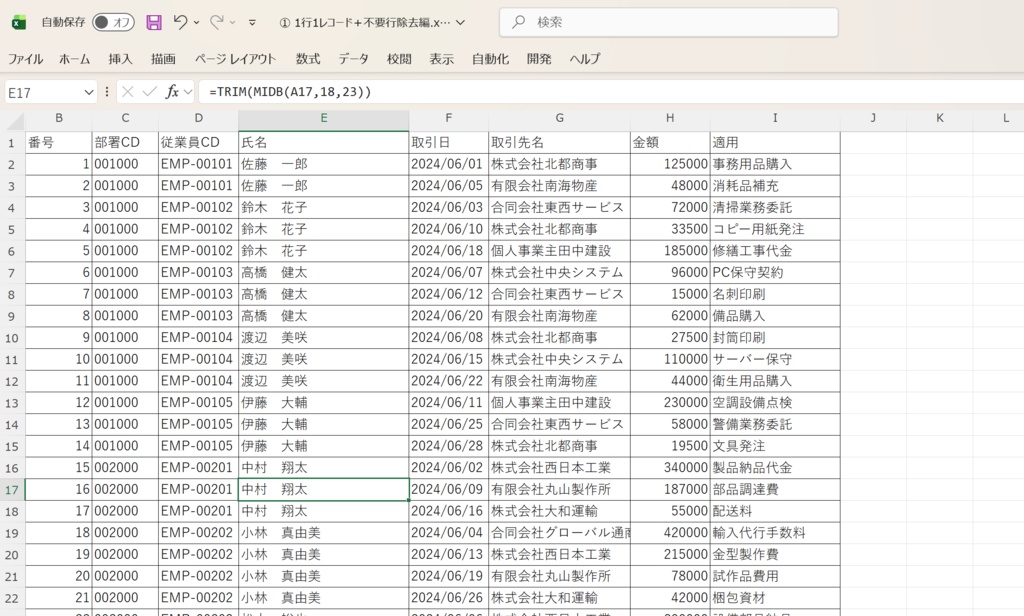1024x616 pixels.
Task: Click cell 梱包資材
Action: click(x=775, y=598)
